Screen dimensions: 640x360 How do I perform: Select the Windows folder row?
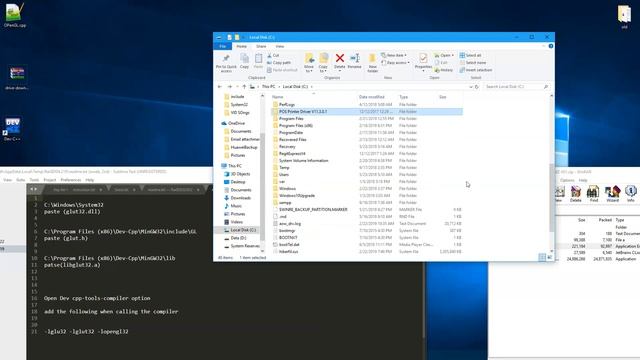pyautogui.click(x=367, y=189)
